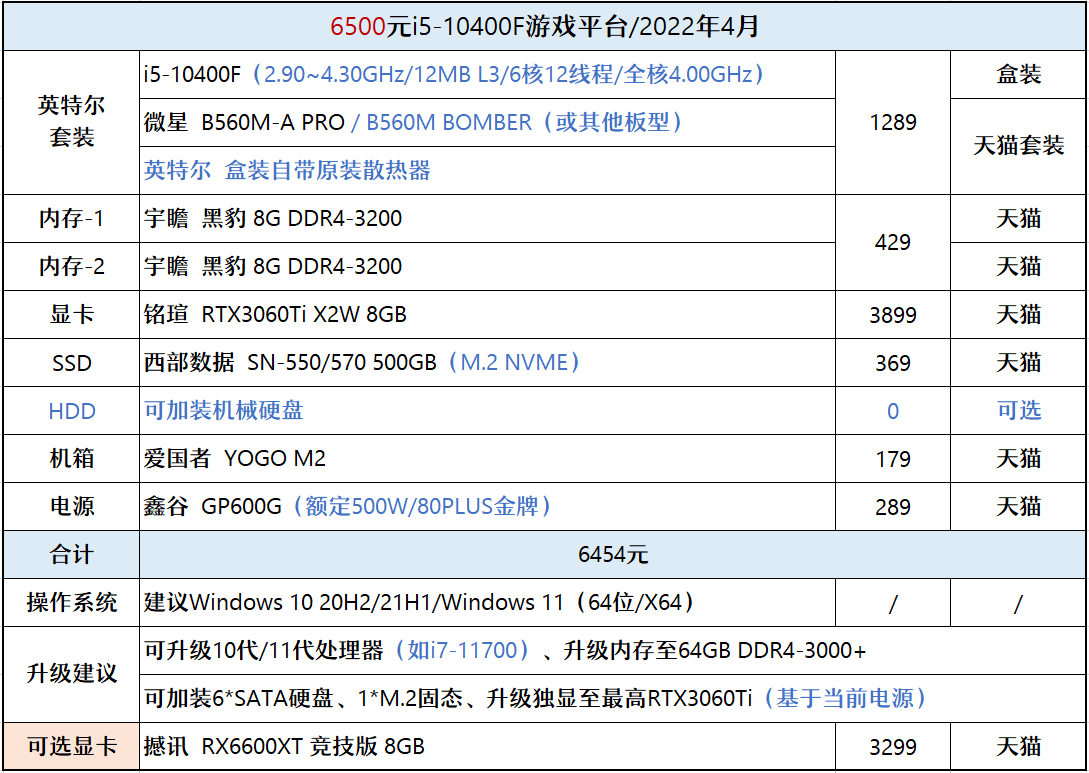Click the 盒装 cell

[x=1018, y=74]
